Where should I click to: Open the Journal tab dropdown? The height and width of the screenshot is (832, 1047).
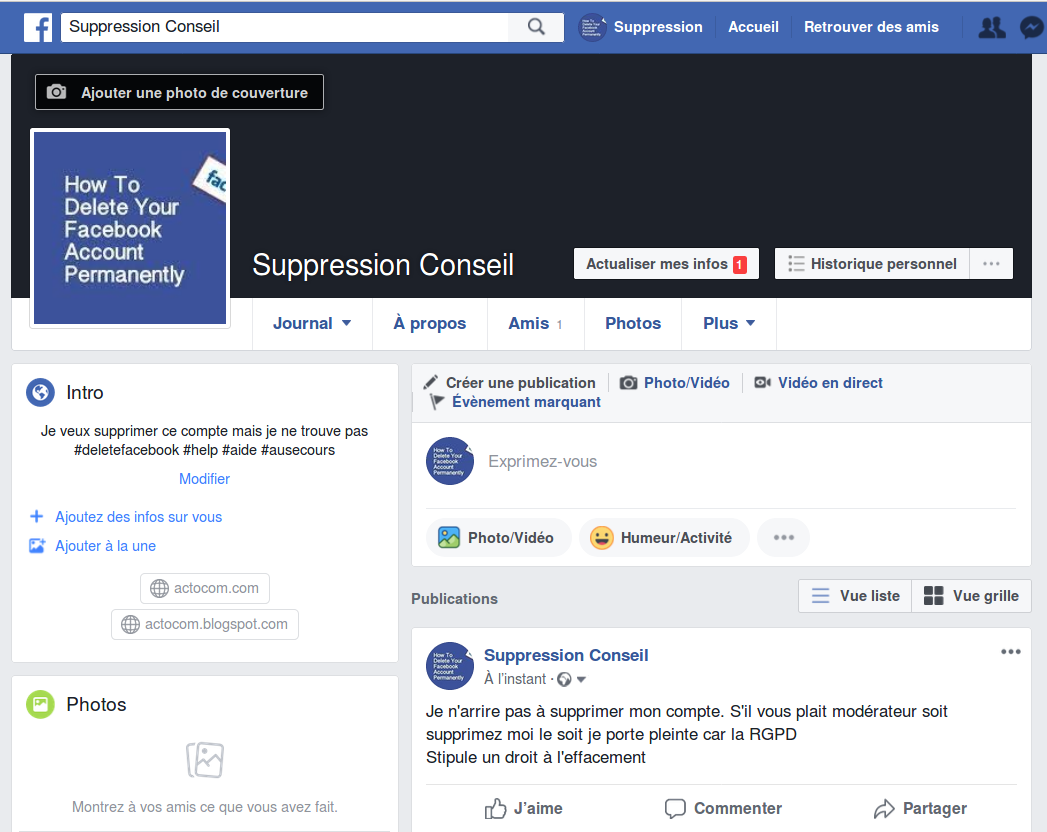click(x=312, y=324)
